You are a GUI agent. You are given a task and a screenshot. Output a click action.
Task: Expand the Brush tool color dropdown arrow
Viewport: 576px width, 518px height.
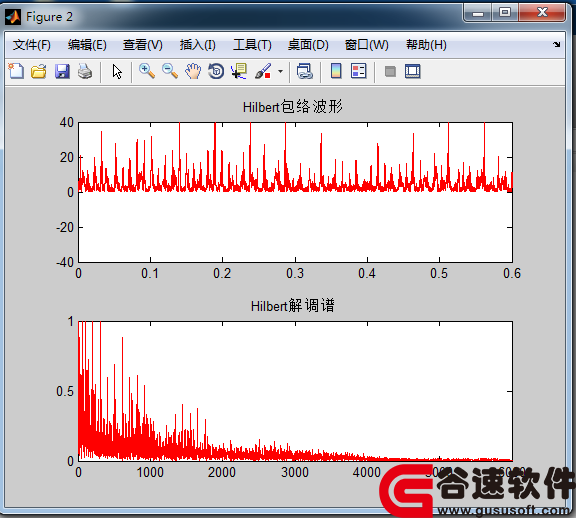tap(280, 71)
